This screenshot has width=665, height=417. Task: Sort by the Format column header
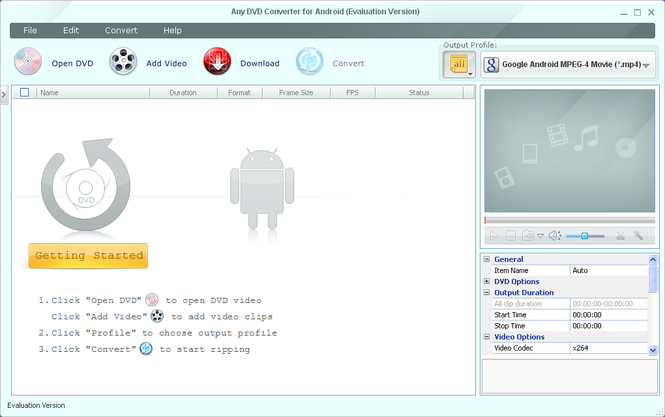[240, 92]
